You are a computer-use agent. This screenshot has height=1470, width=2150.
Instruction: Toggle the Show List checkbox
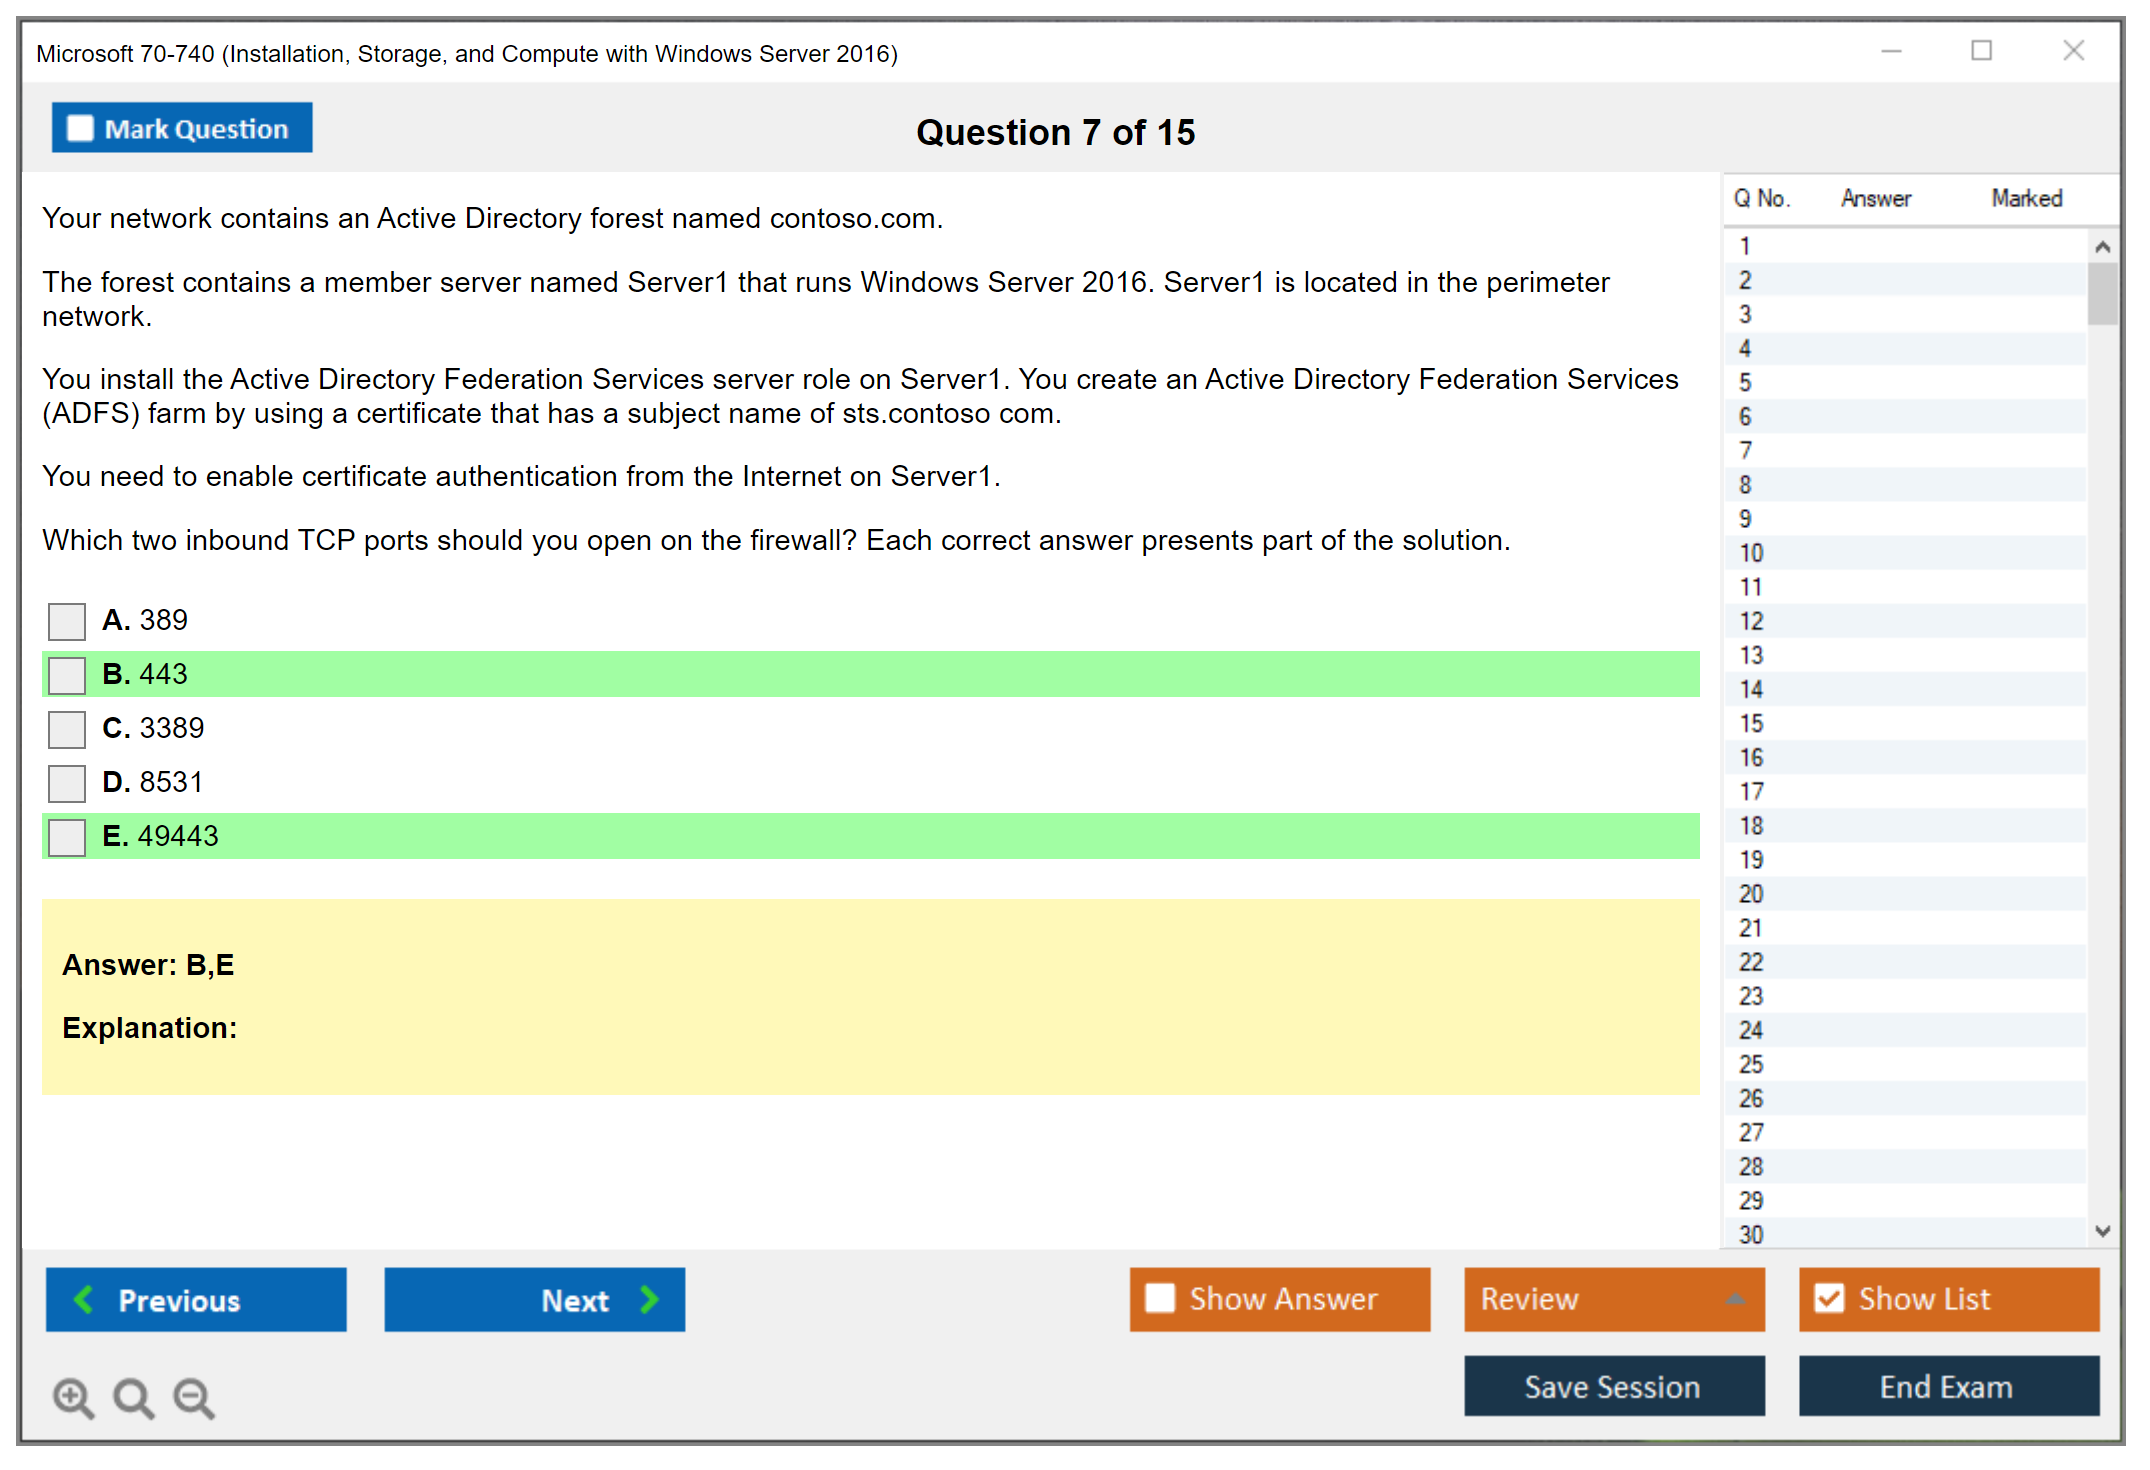click(x=1829, y=1299)
